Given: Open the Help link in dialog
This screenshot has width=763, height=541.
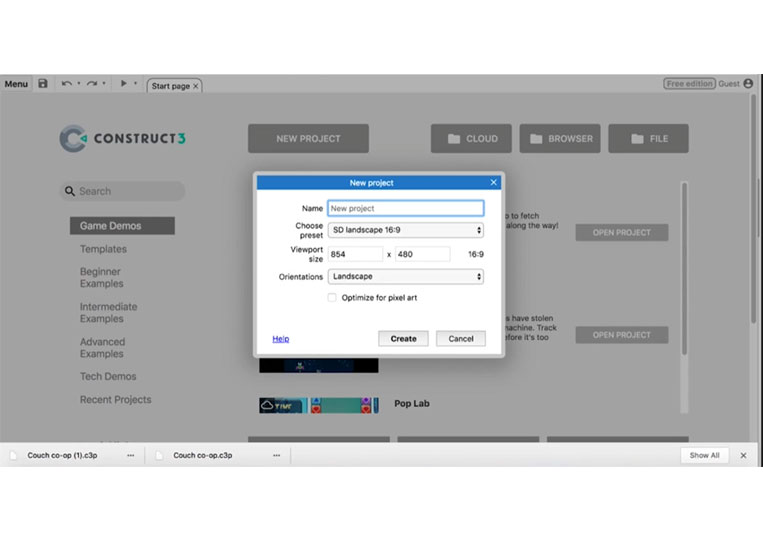Looking at the screenshot, I should [281, 339].
